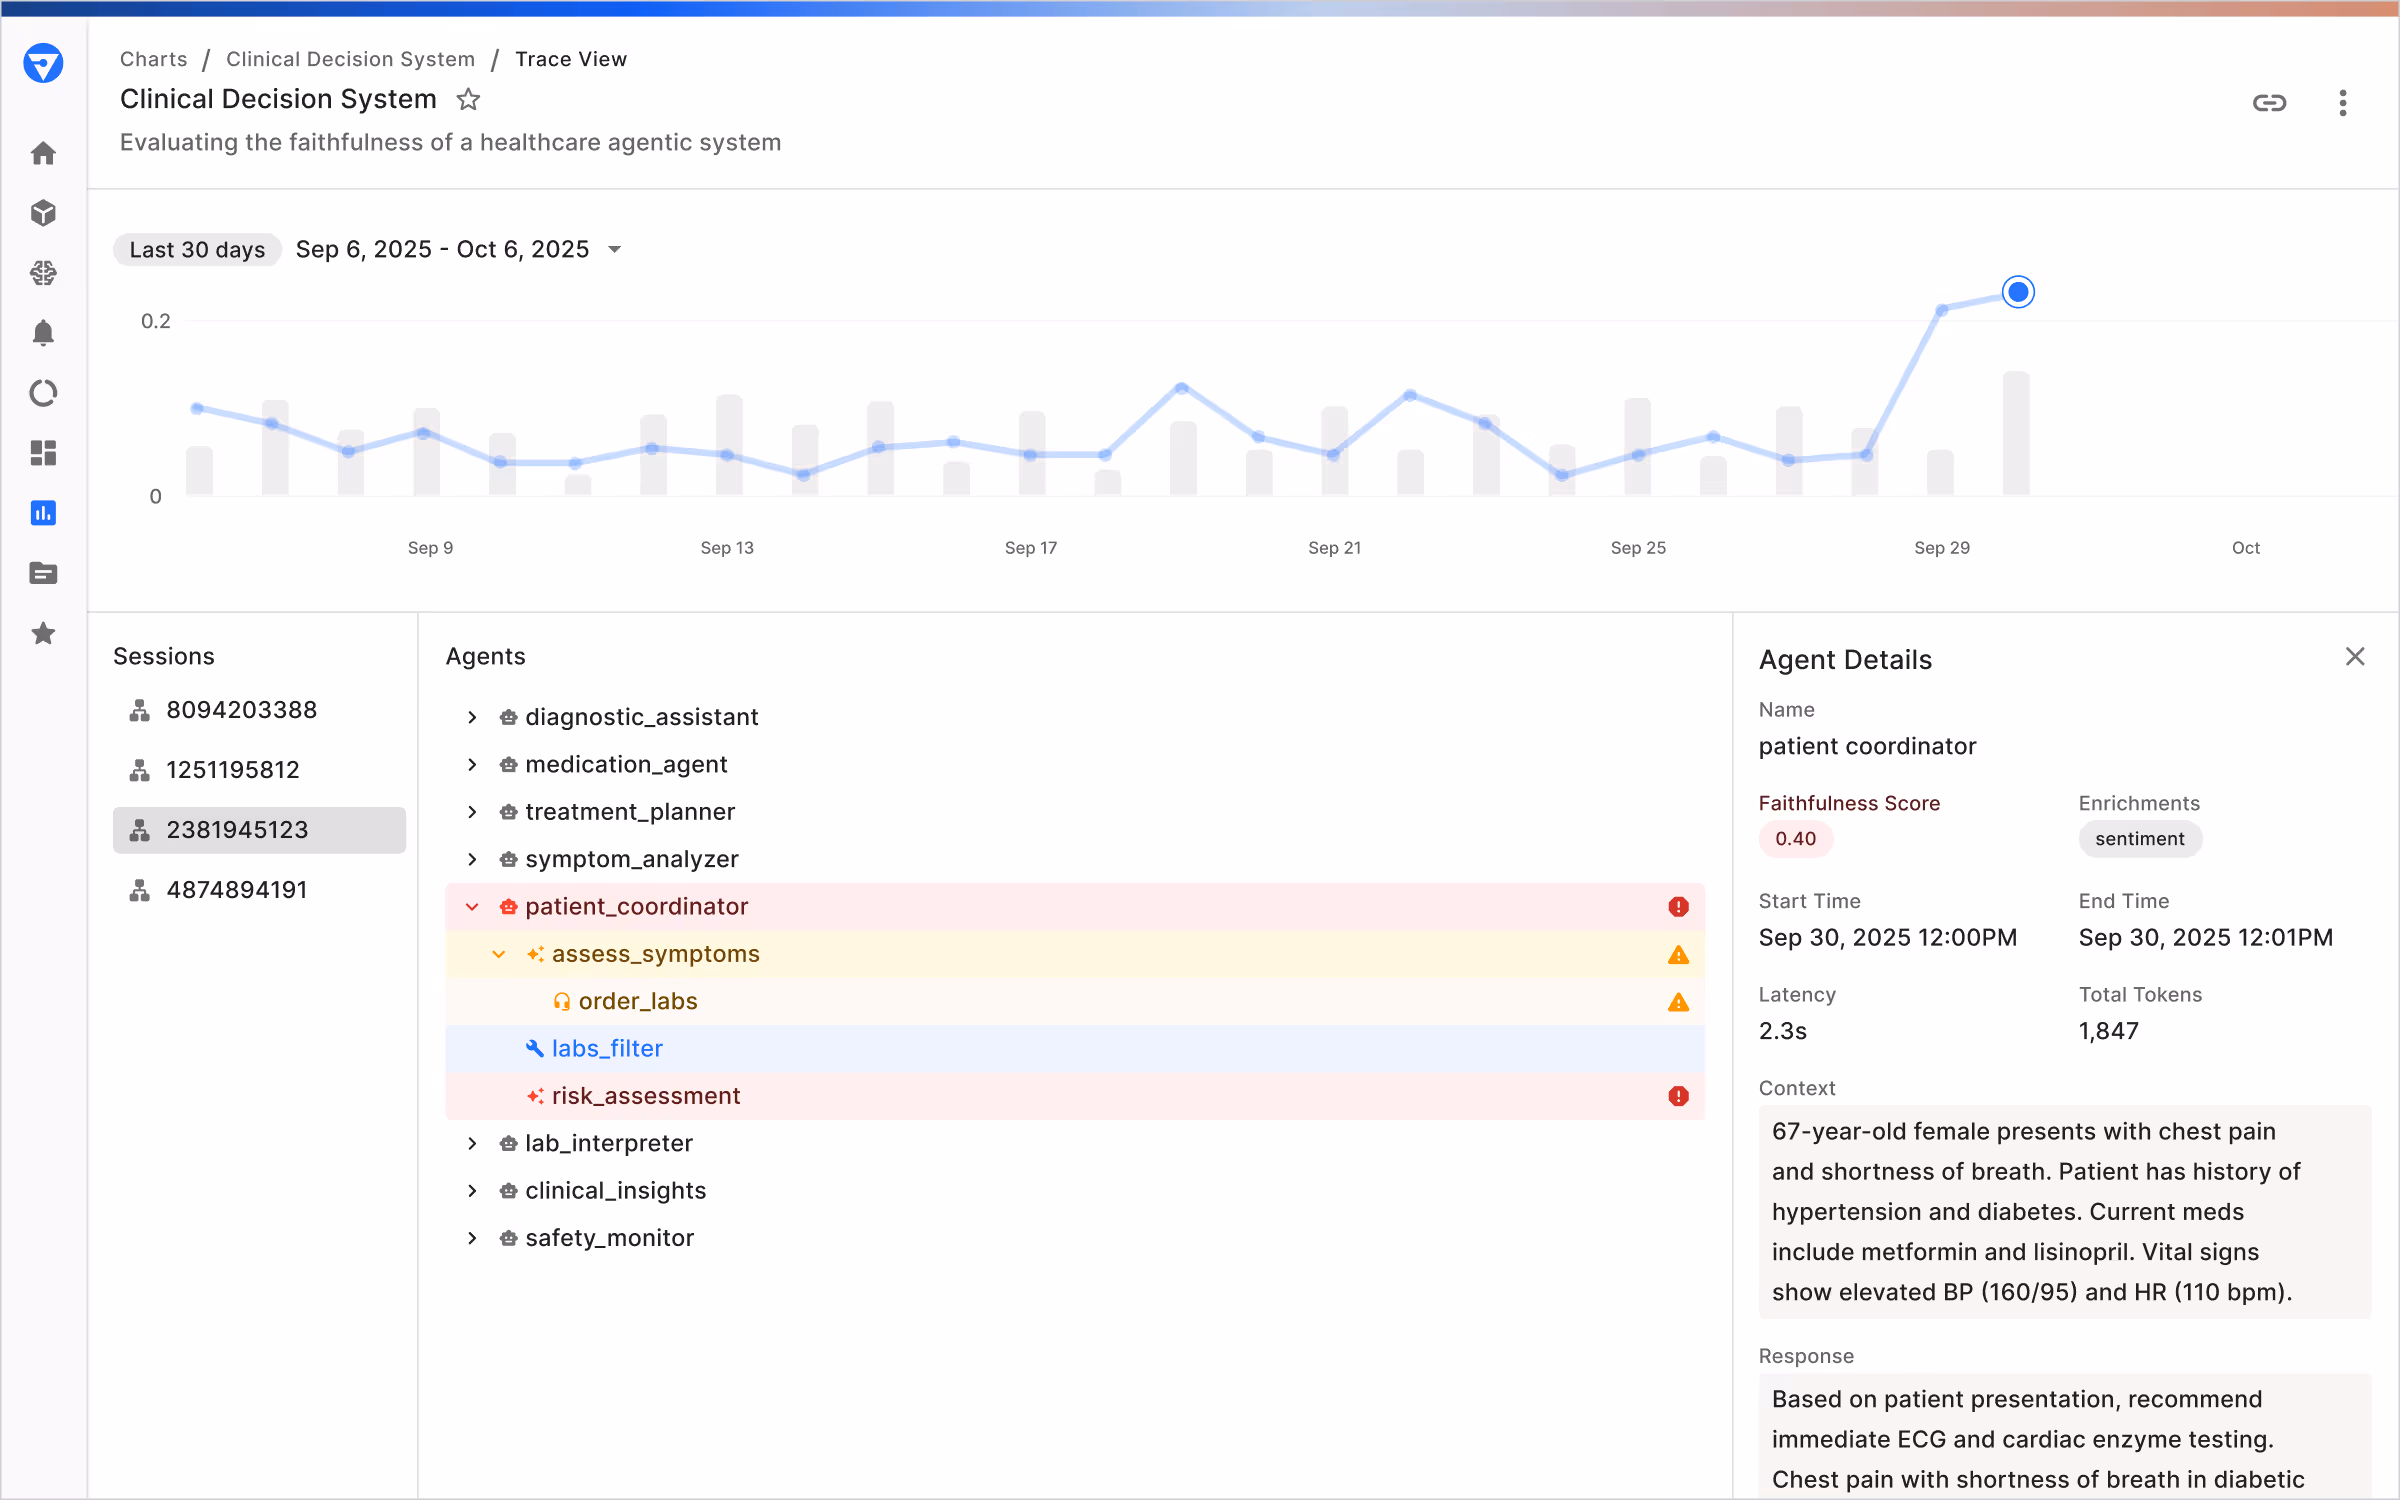
Task: Click the Charts breadcrumb link
Action: point(153,59)
